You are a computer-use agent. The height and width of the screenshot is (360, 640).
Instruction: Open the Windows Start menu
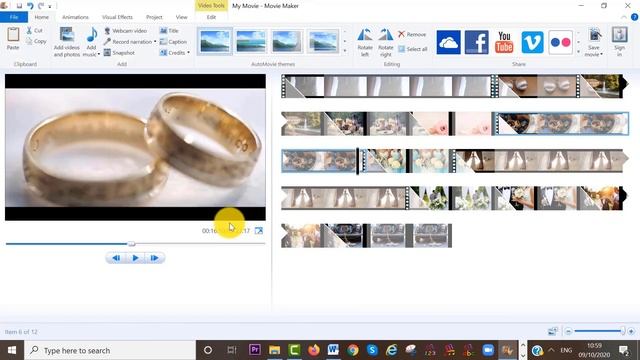tap(12, 350)
